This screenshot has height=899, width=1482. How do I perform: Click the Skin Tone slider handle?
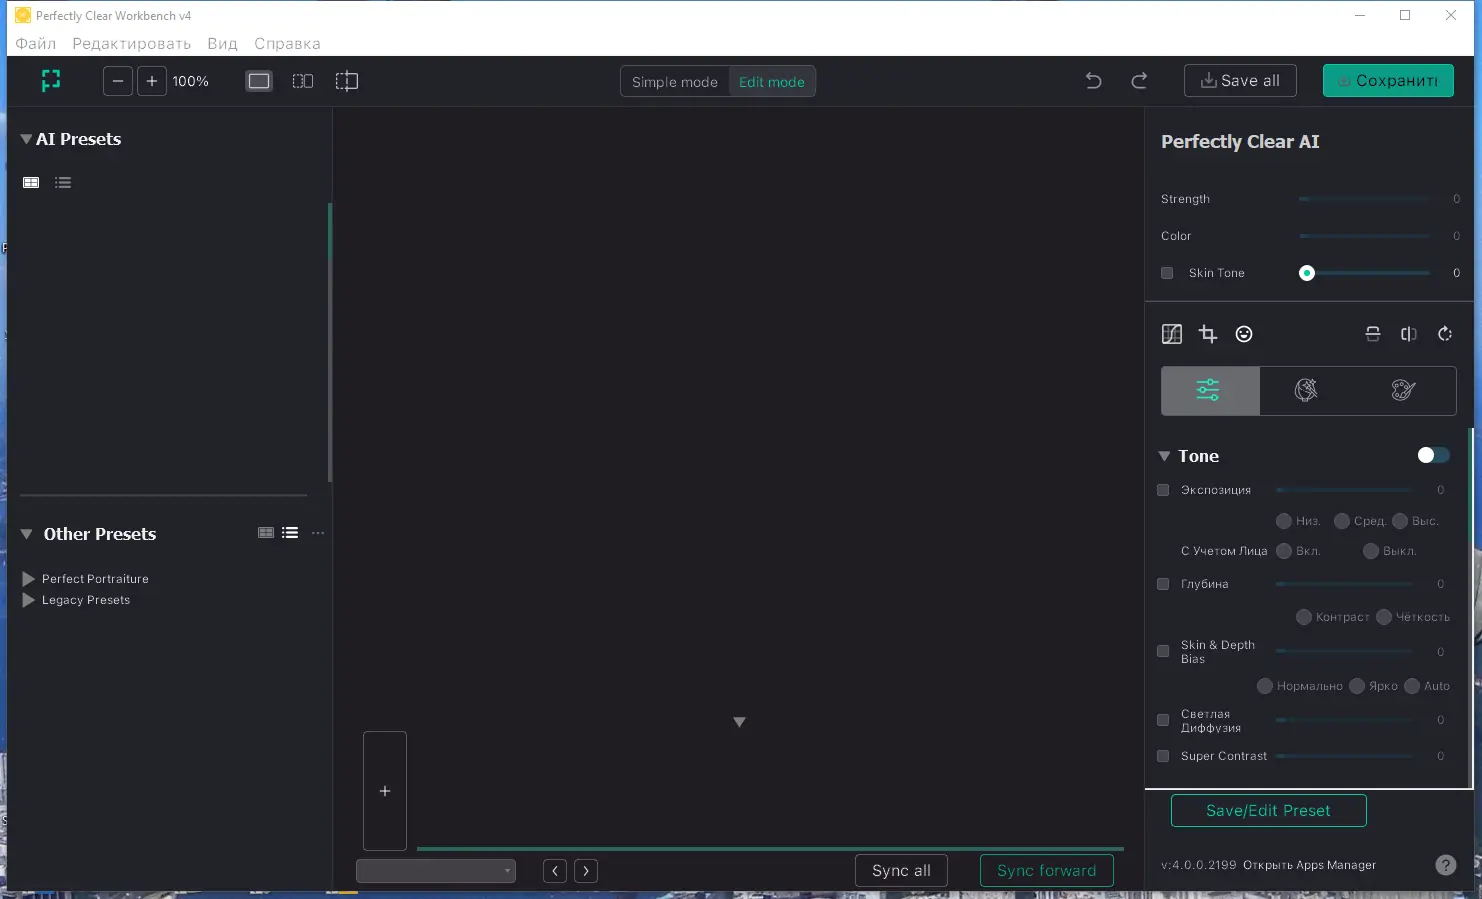point(1307,273)
